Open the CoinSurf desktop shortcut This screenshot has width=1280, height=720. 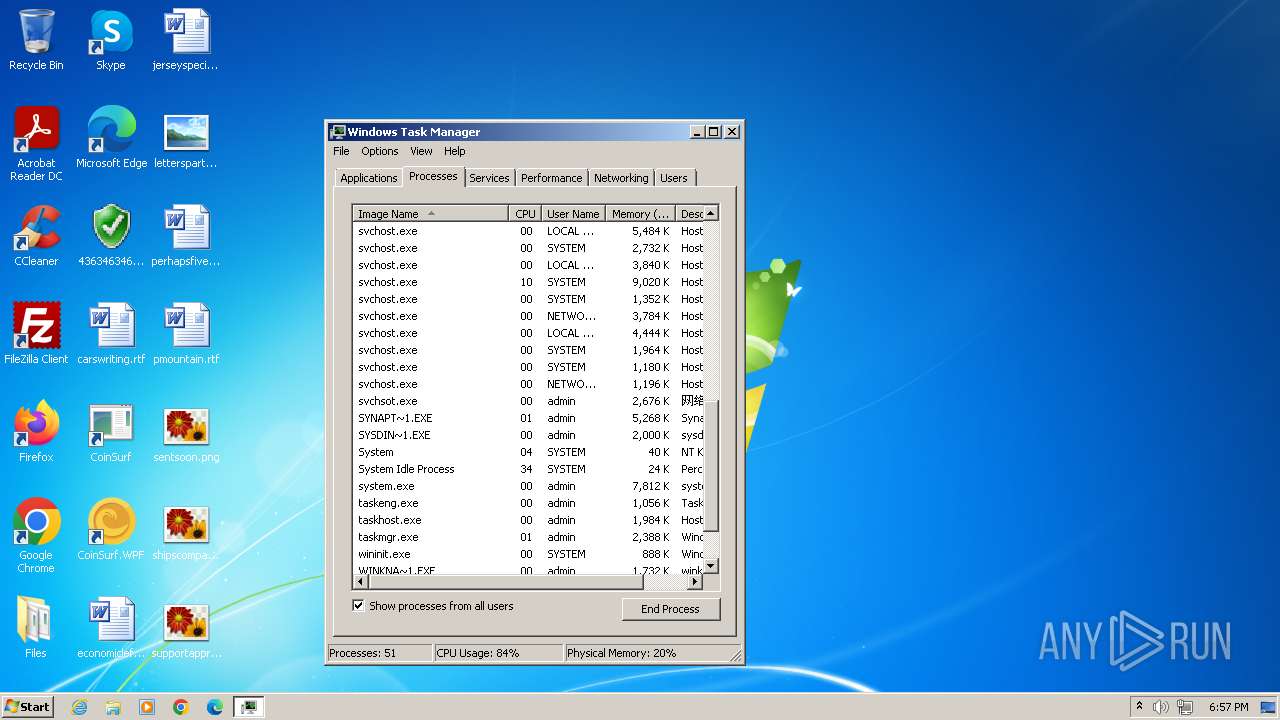(111, 432)
